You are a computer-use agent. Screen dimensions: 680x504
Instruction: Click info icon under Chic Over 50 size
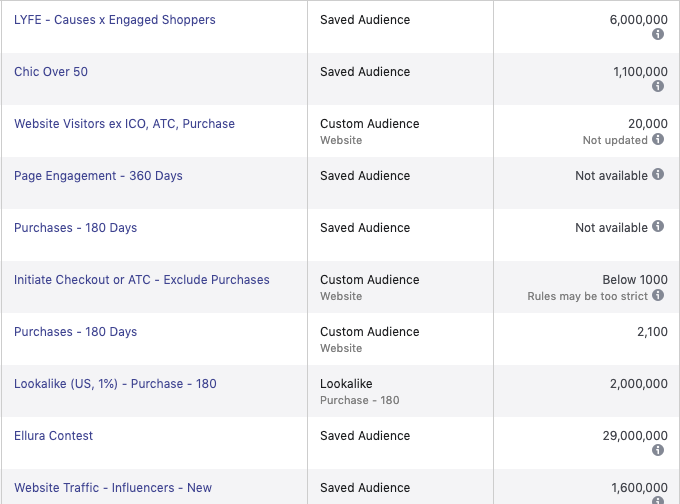658,86
